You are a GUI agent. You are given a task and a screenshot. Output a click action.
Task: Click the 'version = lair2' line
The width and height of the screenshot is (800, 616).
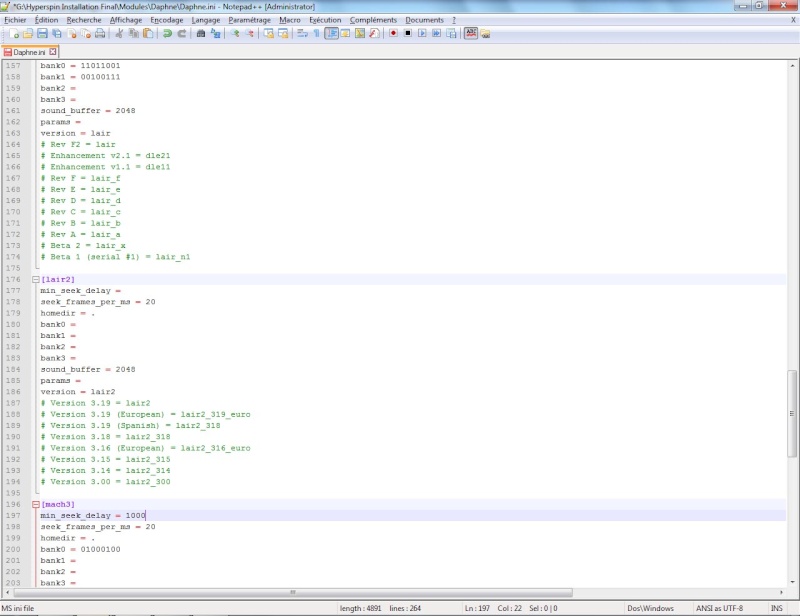click(78, 392)
